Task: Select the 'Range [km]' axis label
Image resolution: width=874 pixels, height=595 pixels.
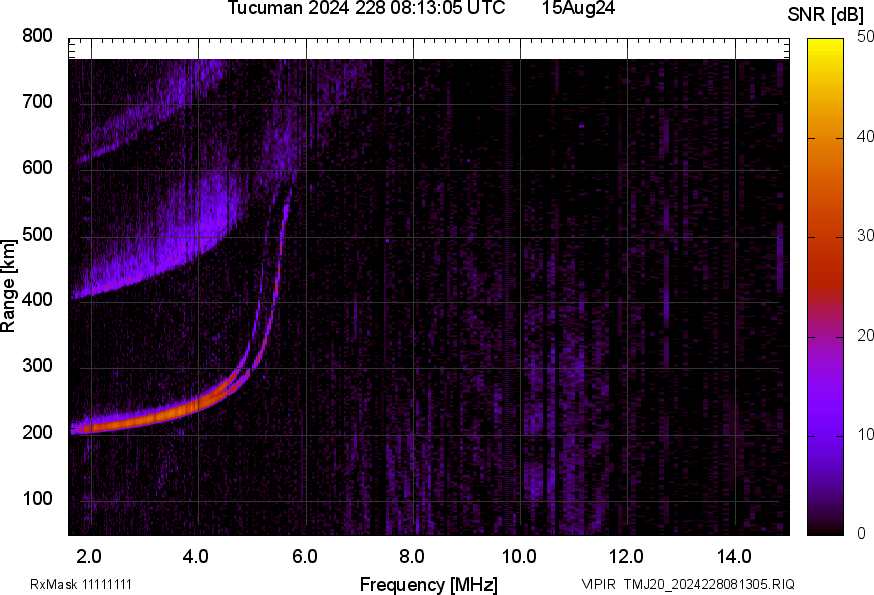Action: (x=8, y=287)
